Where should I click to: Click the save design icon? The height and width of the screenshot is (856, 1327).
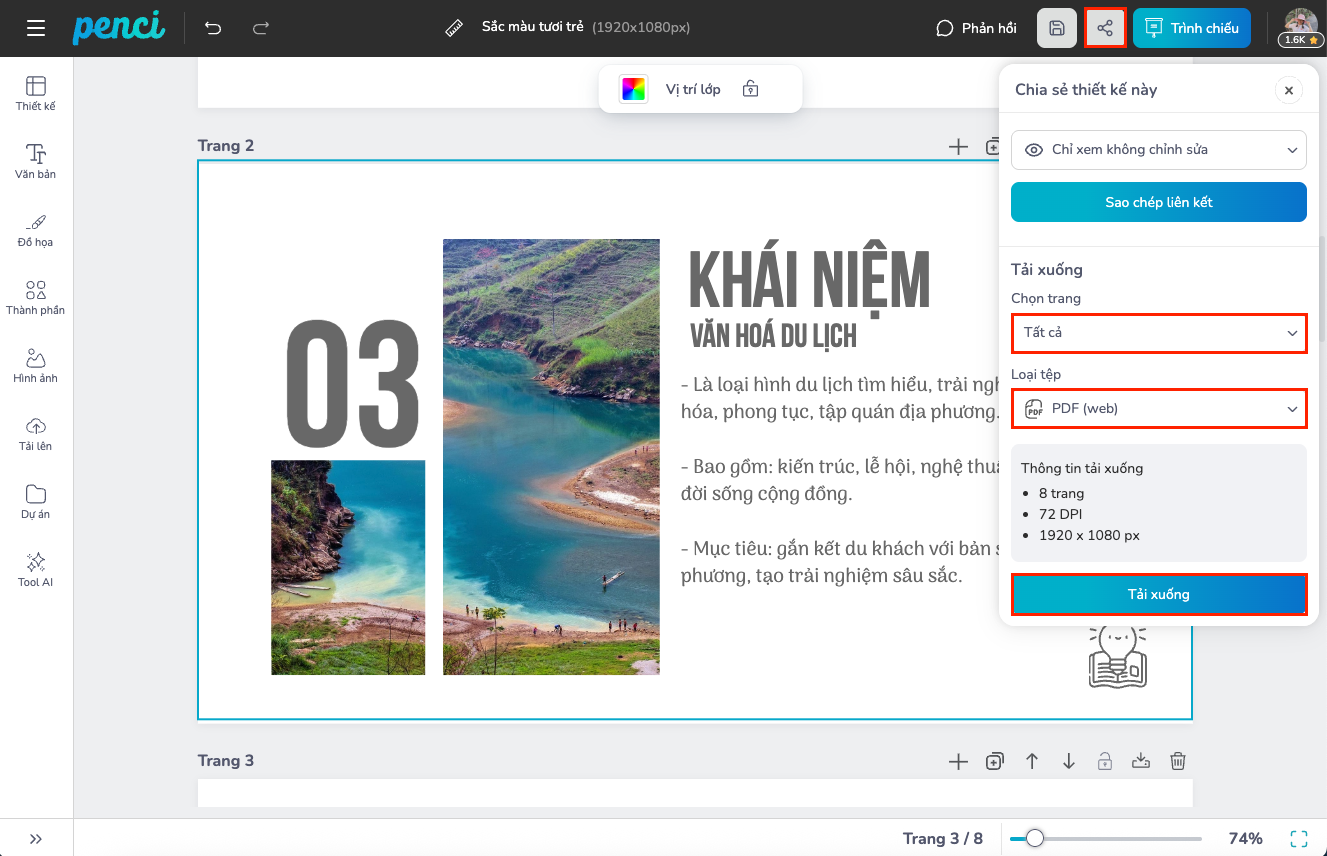[1057, 28]
